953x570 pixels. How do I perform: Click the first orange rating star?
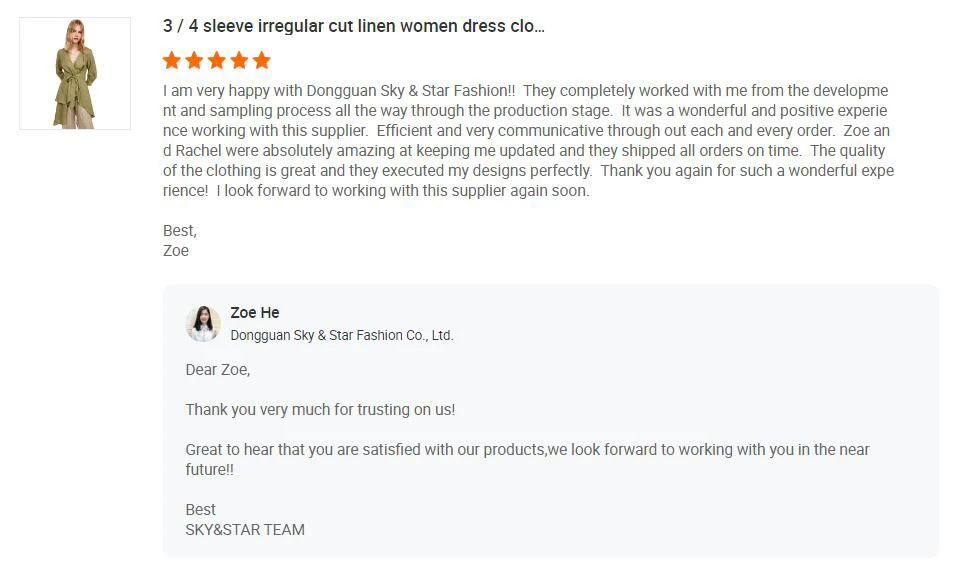[x=171, y=60]
